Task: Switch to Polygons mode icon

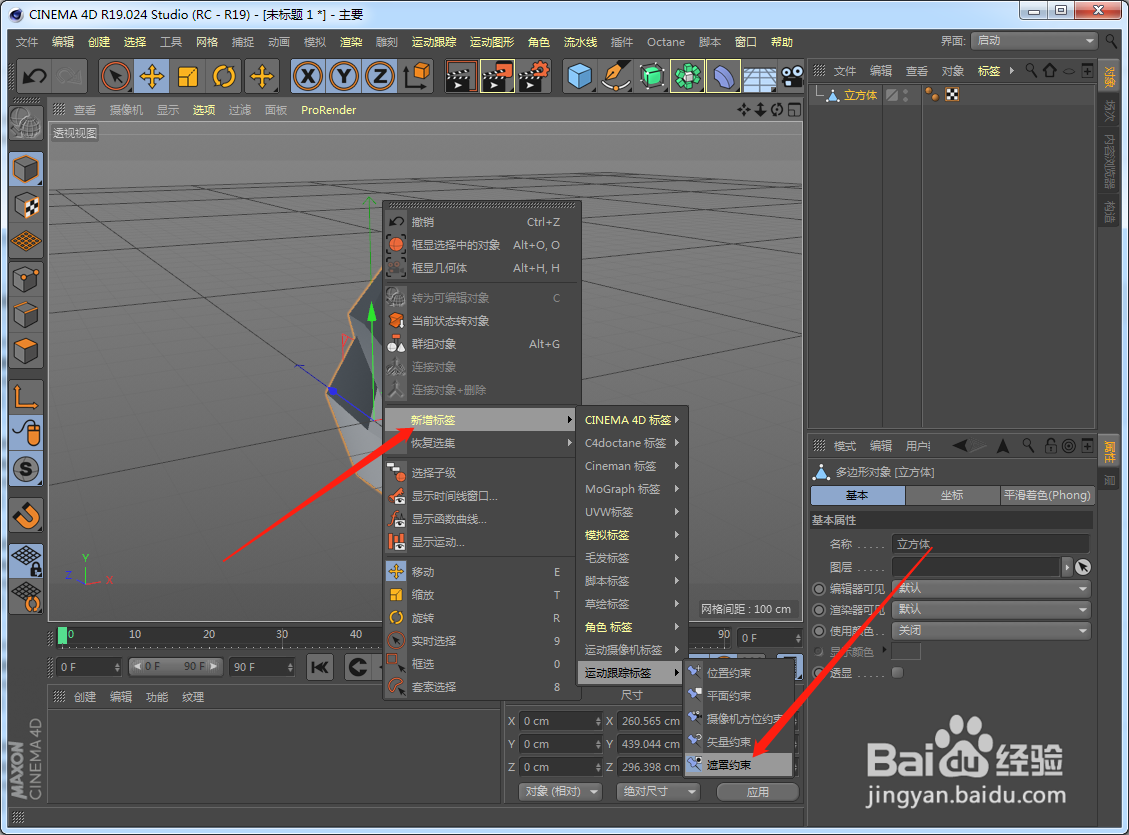Action: point(26,351)
